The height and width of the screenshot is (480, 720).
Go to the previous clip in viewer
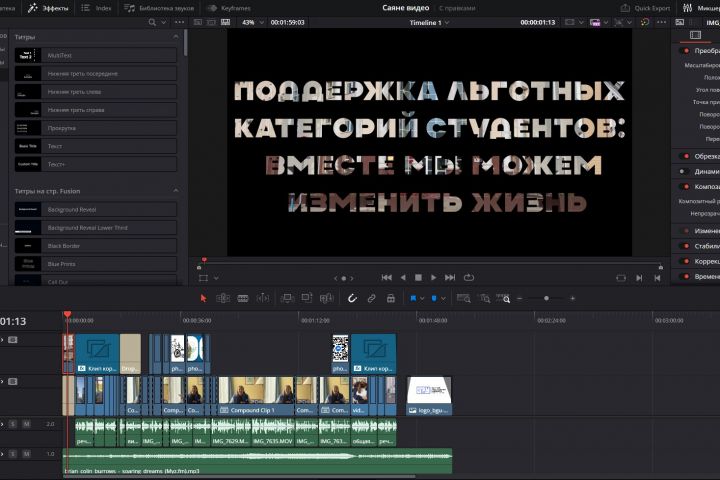point(658,278)
